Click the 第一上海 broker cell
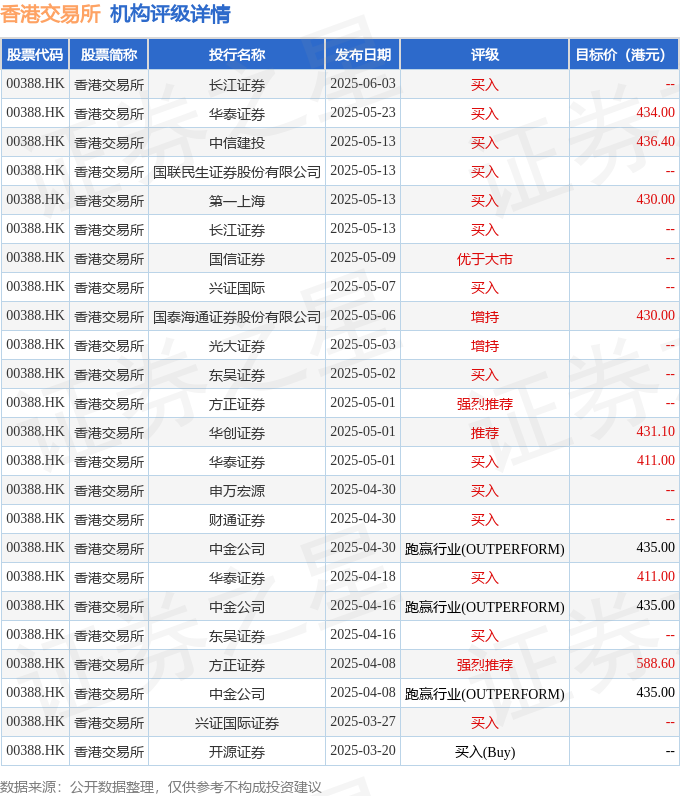680x796 pixels. (237, 201)
